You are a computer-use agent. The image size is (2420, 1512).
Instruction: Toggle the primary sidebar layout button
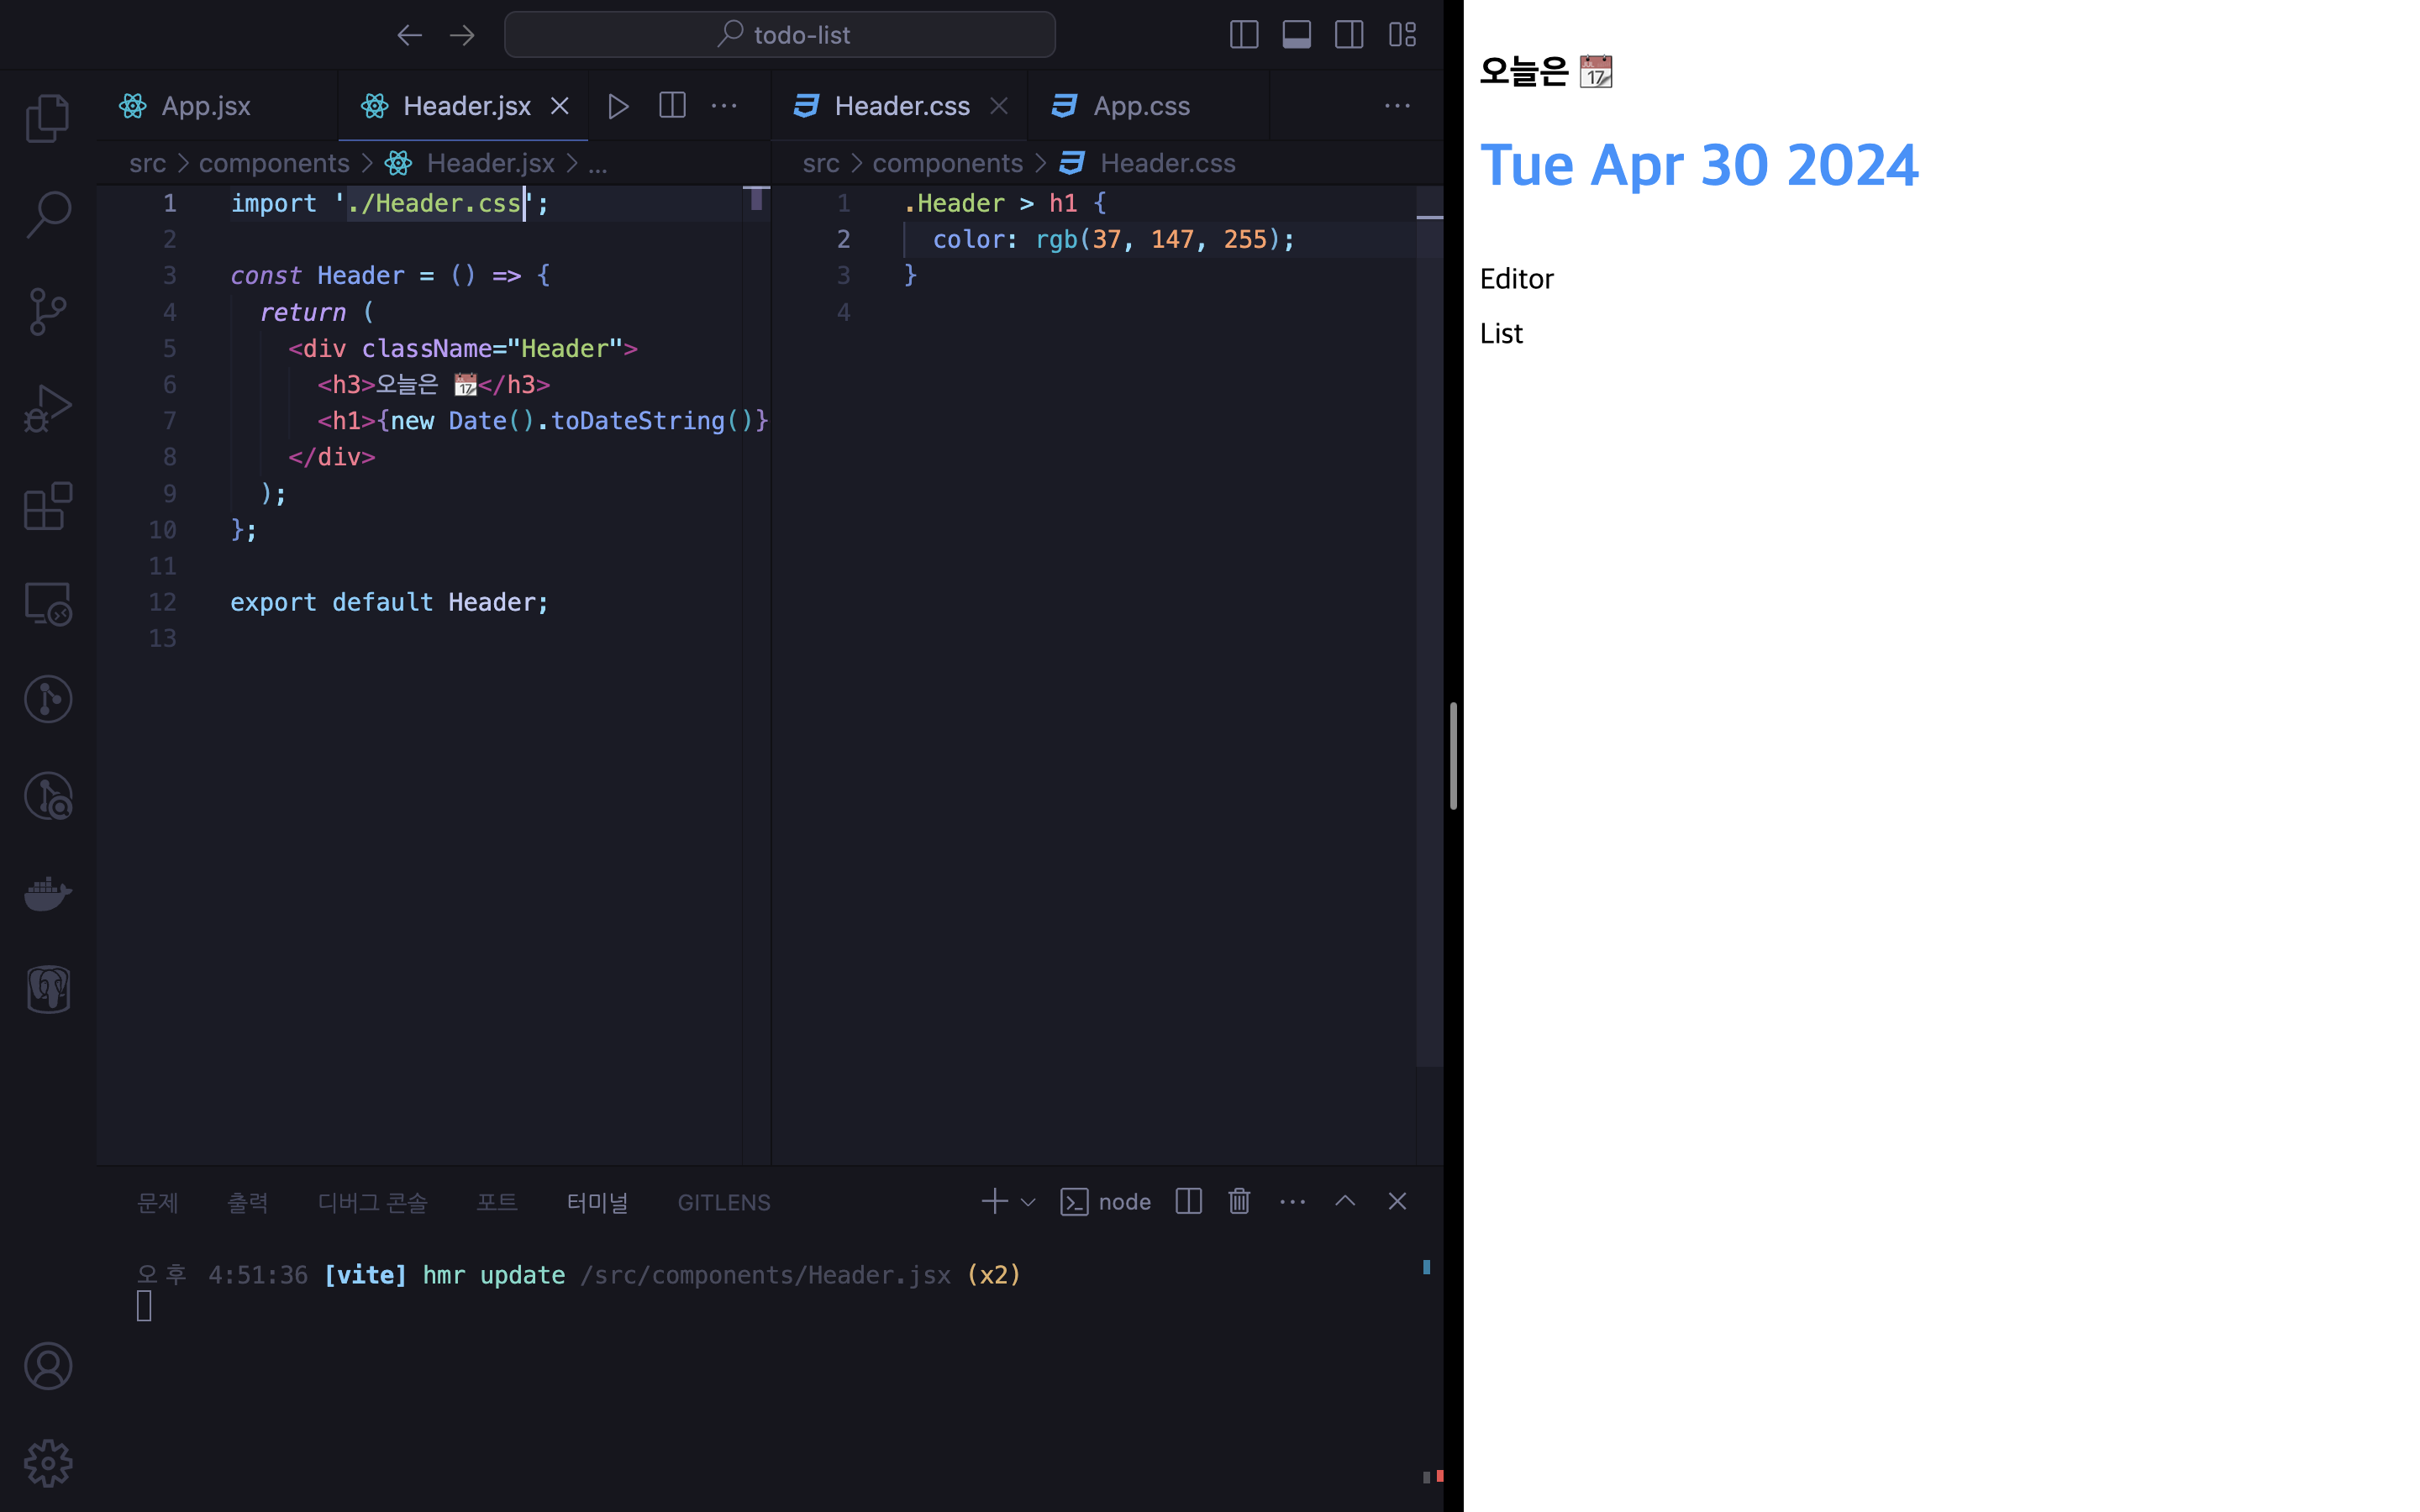pos(1243,35)
